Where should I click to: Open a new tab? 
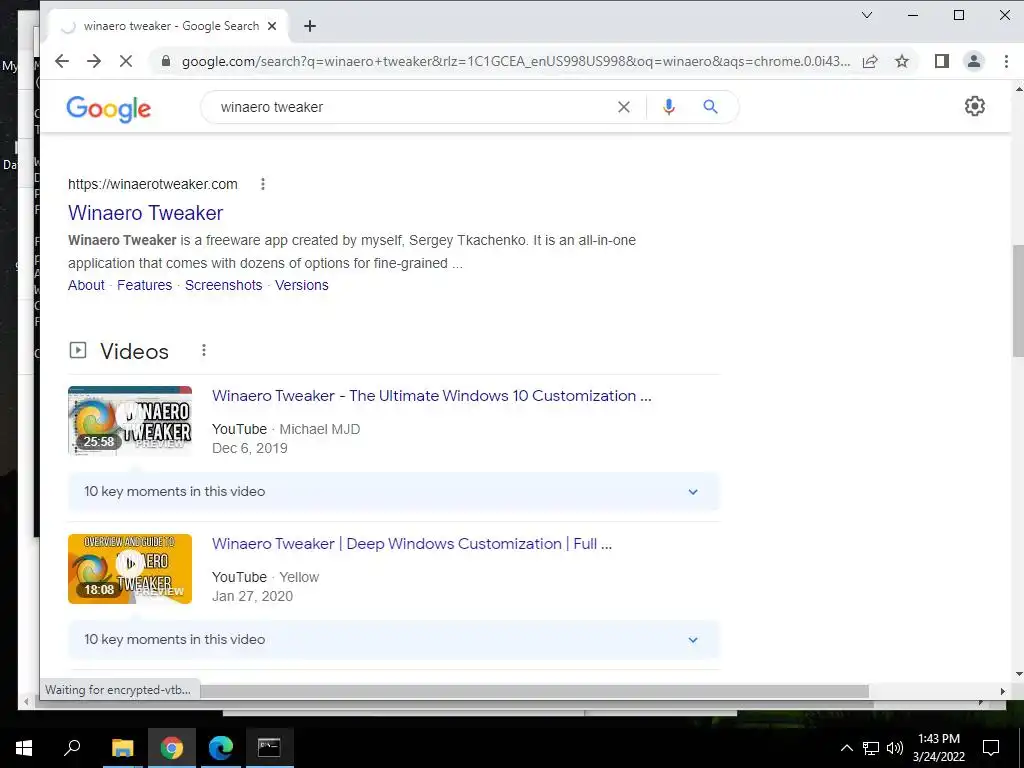point(310,26)
